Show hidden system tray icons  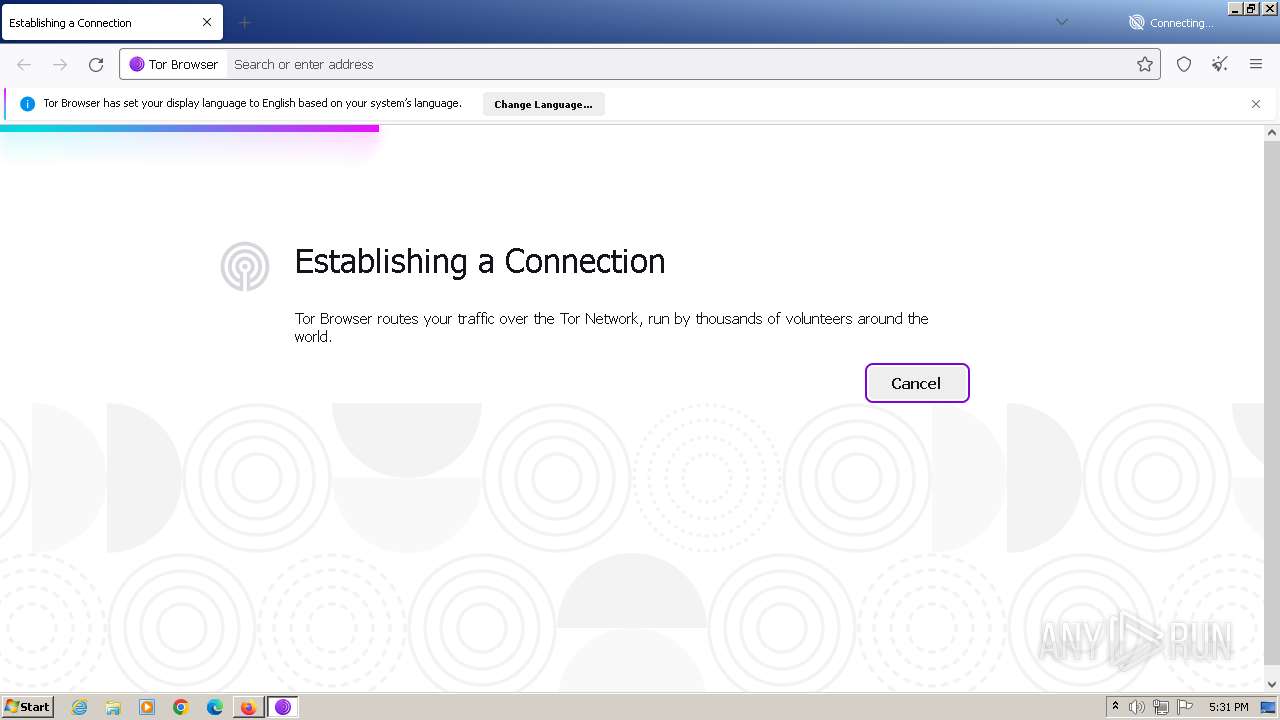1115,707
